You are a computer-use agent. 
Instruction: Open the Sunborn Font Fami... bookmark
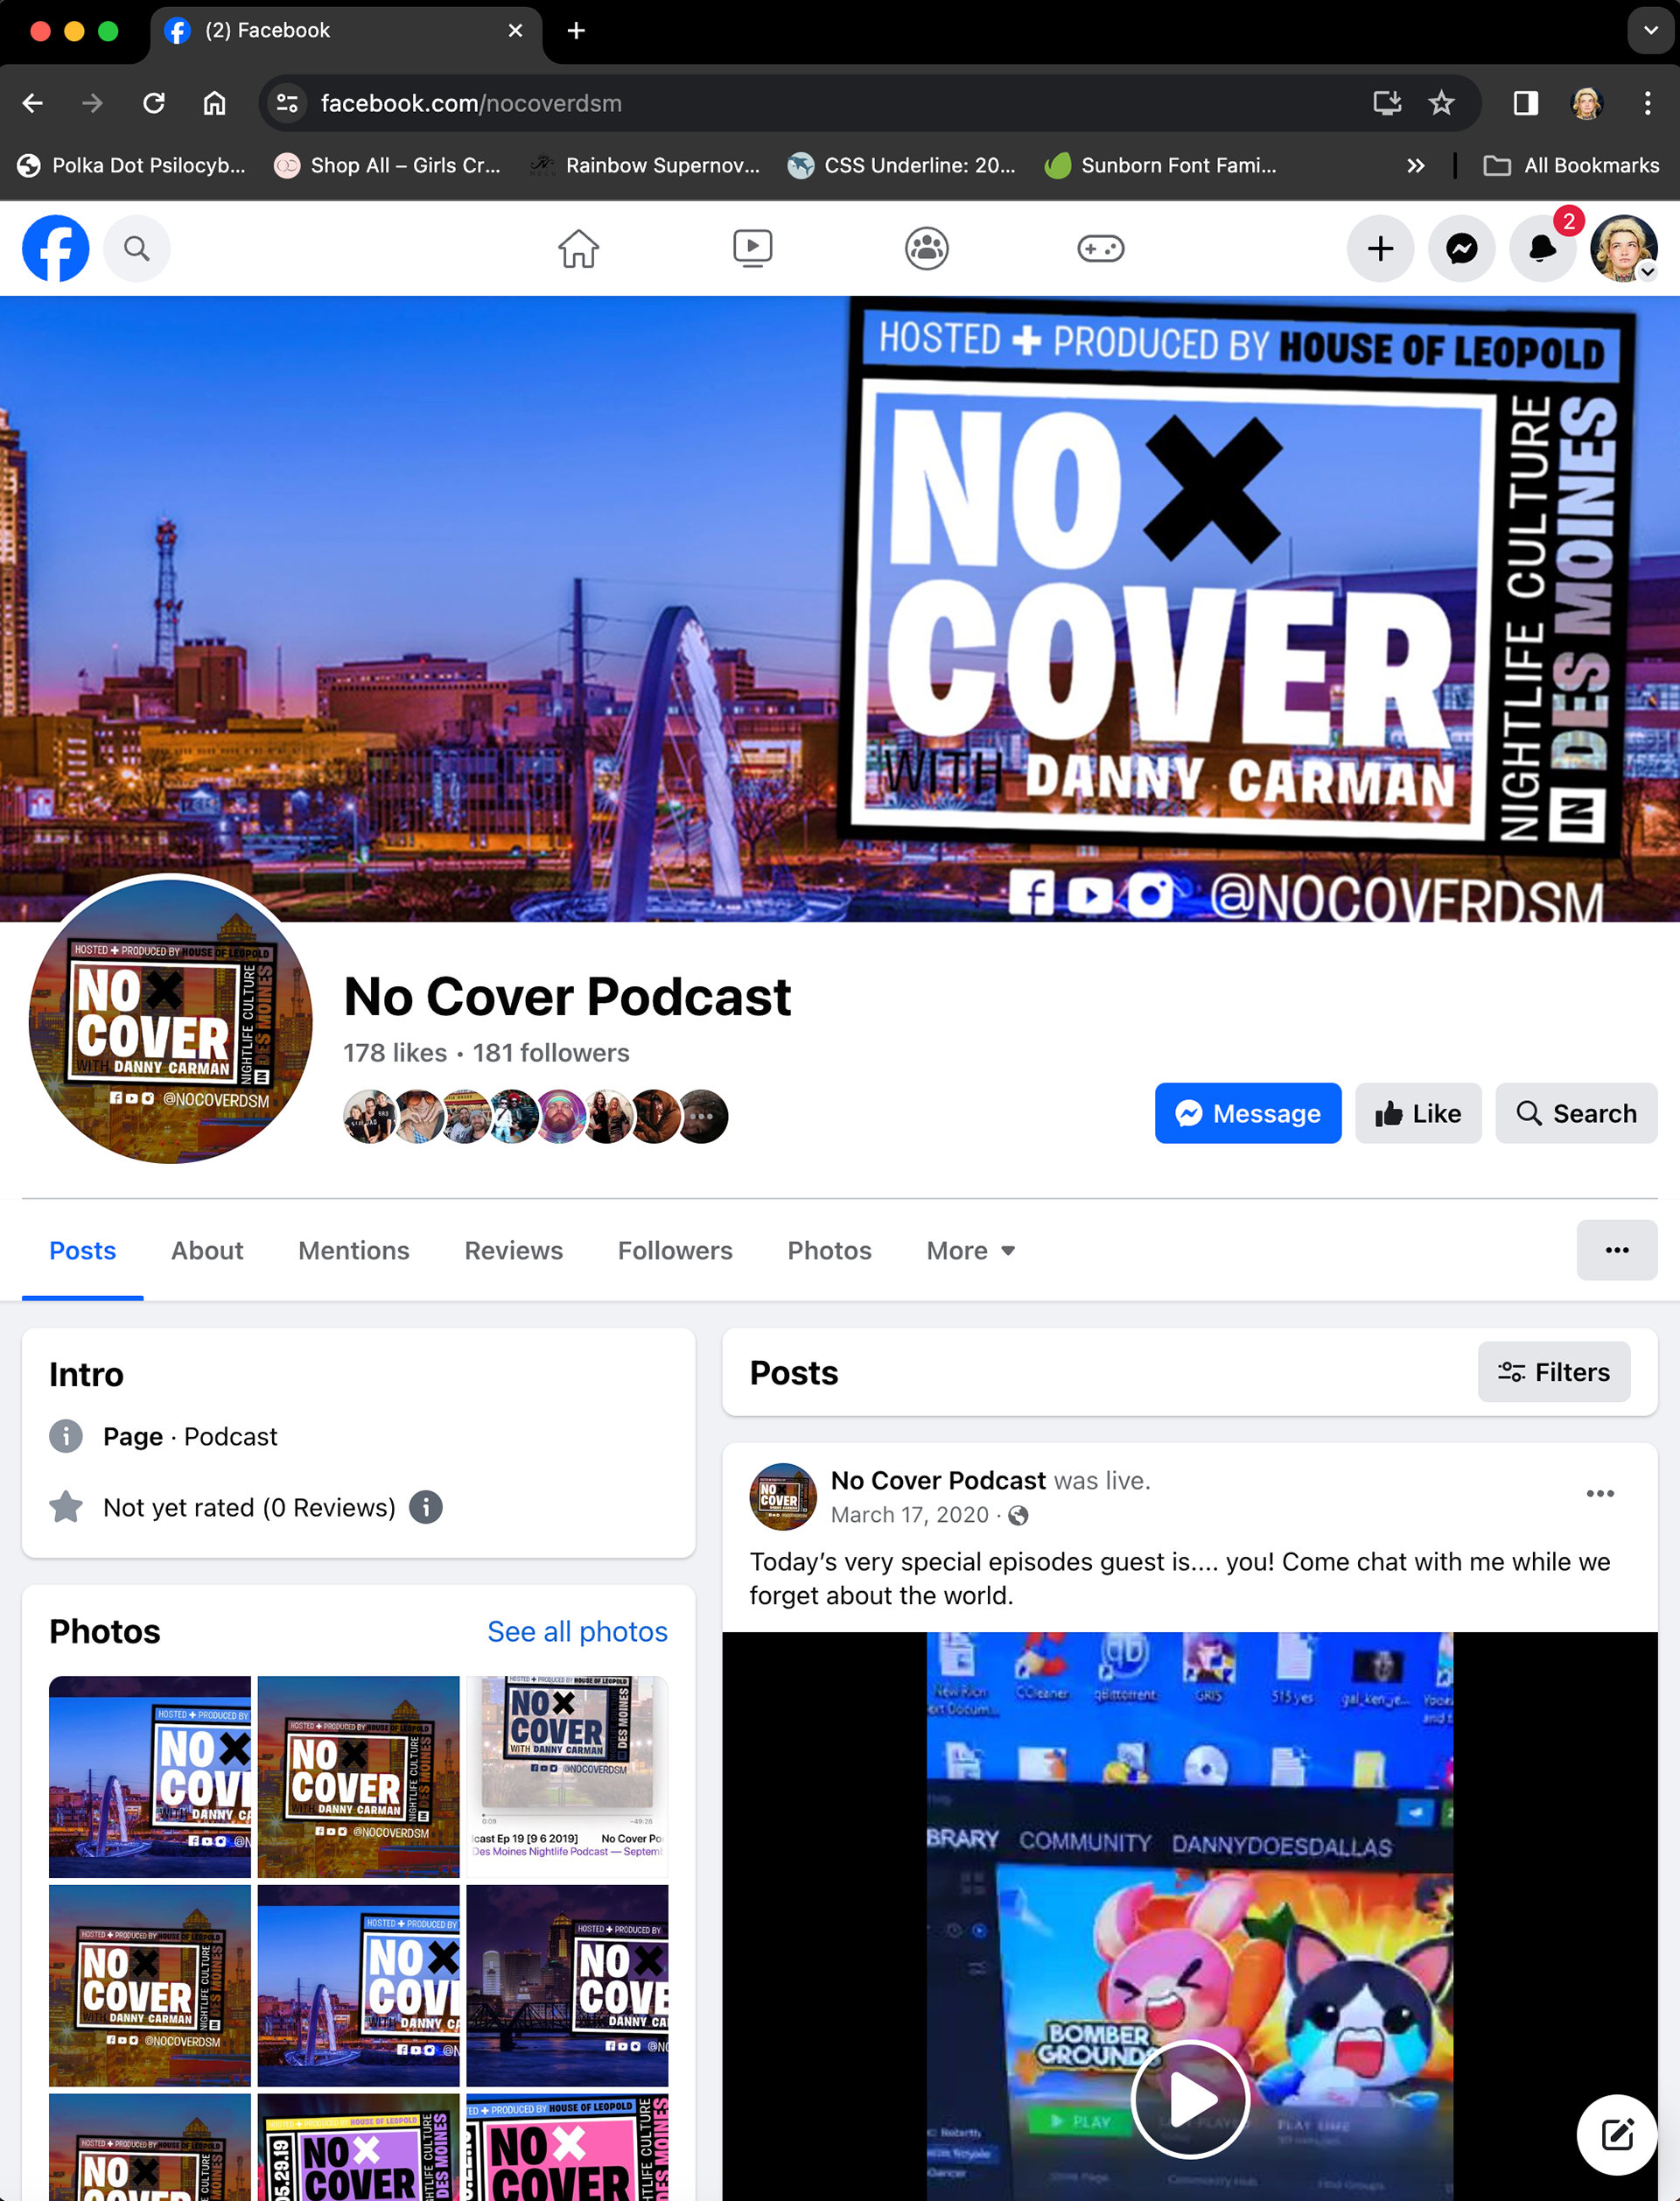click(1161, 166)
